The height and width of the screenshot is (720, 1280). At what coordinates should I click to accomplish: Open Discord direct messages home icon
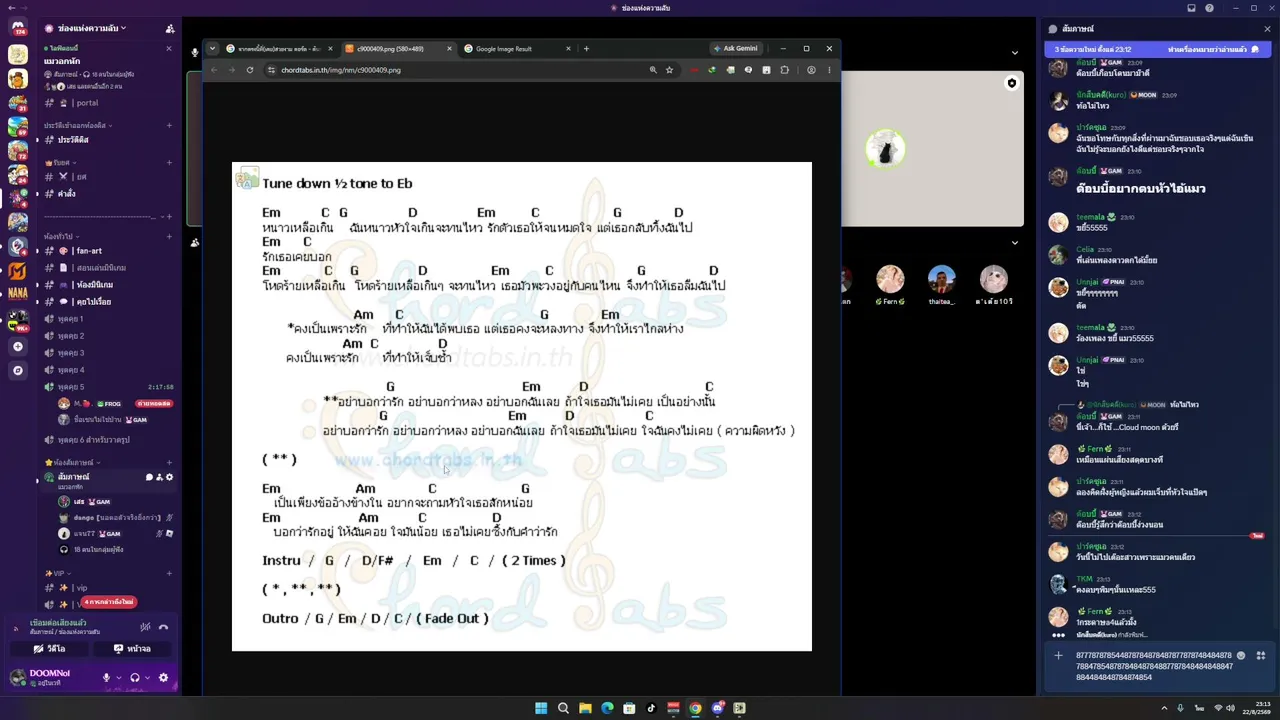tap(18, 27)
